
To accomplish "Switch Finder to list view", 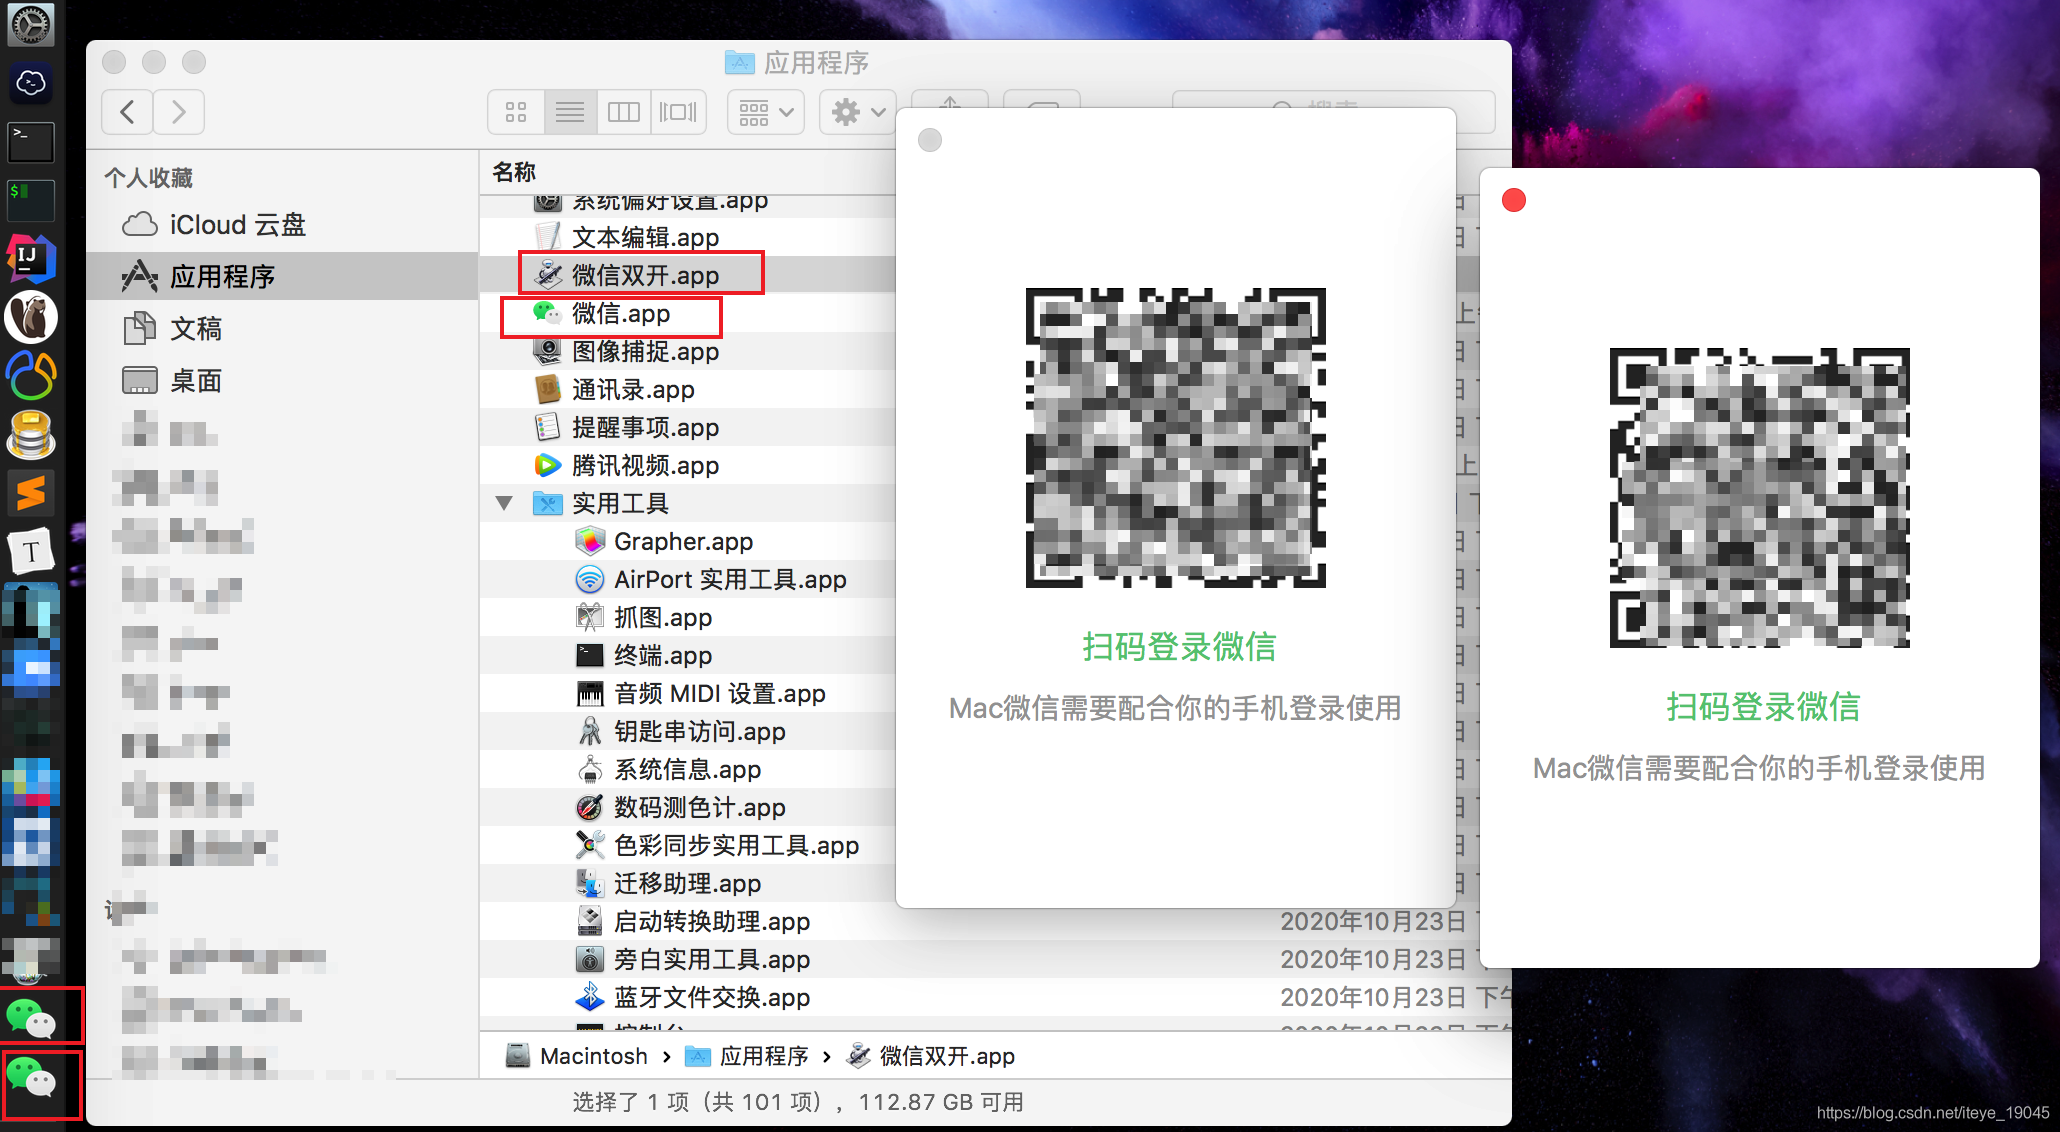I will [x=570, y=112].
